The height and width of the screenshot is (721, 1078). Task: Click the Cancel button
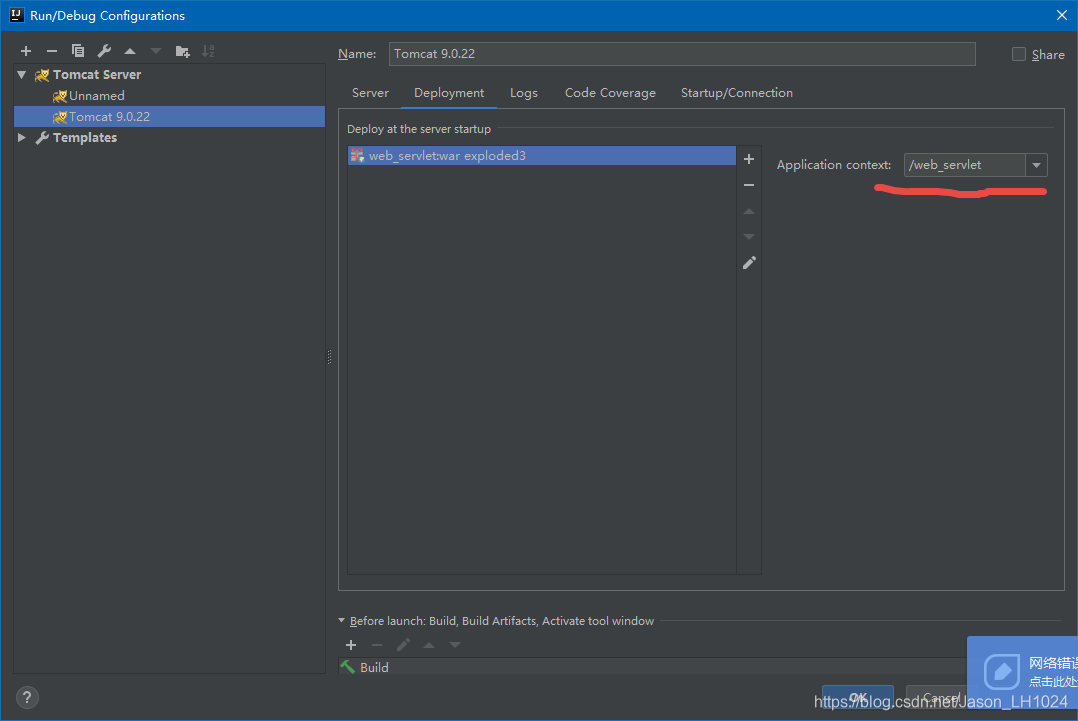[937, 697]
